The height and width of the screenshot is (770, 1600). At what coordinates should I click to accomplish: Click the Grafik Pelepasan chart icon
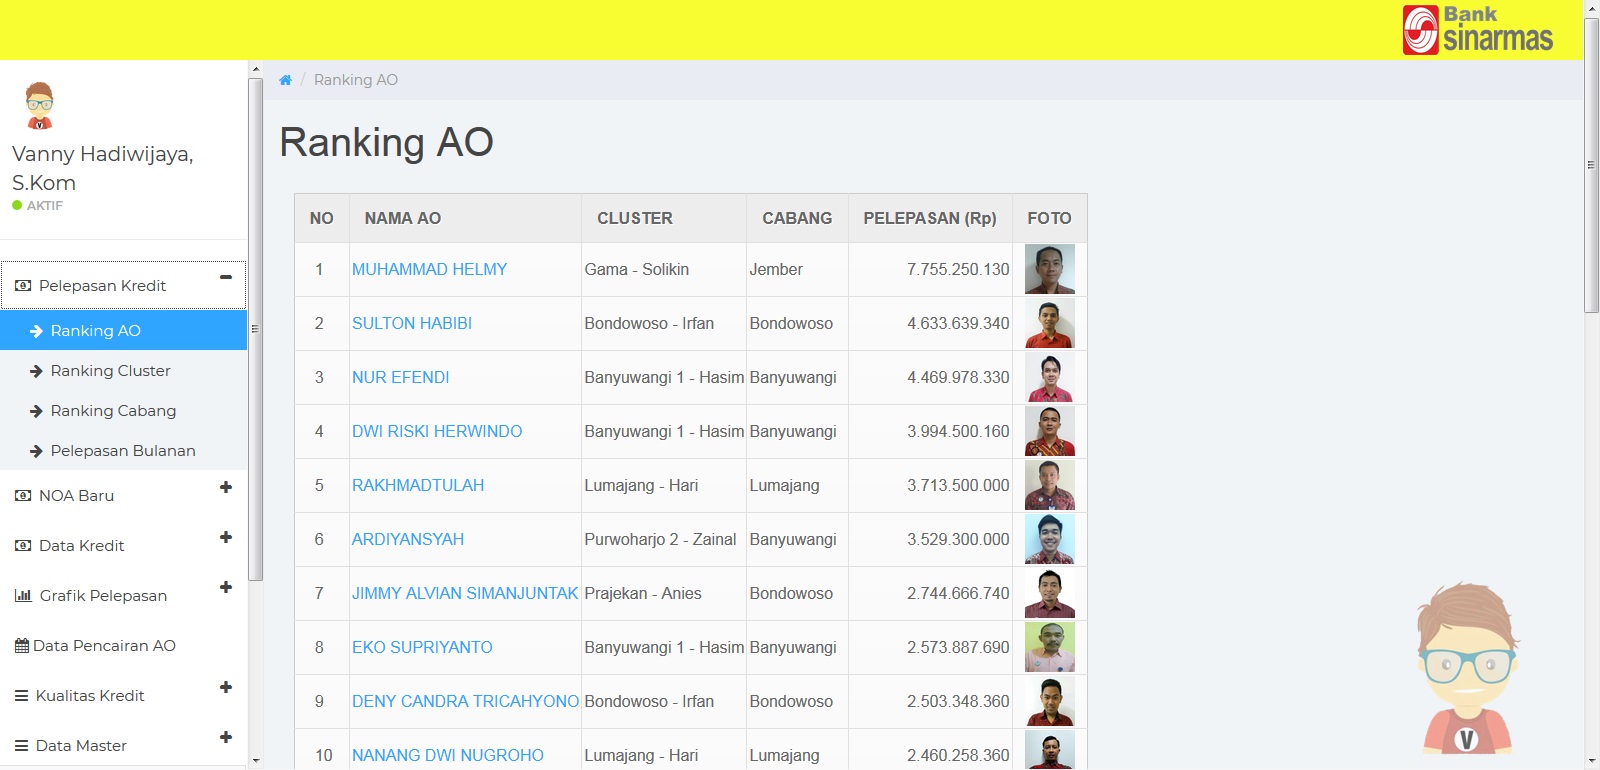(23, 596)
